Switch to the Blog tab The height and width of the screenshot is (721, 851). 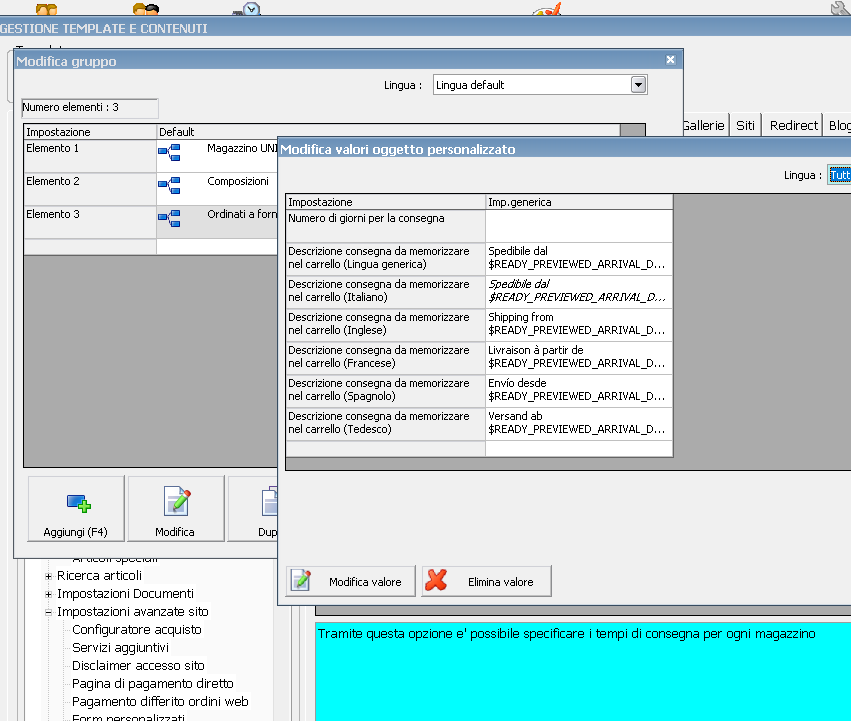838,125
